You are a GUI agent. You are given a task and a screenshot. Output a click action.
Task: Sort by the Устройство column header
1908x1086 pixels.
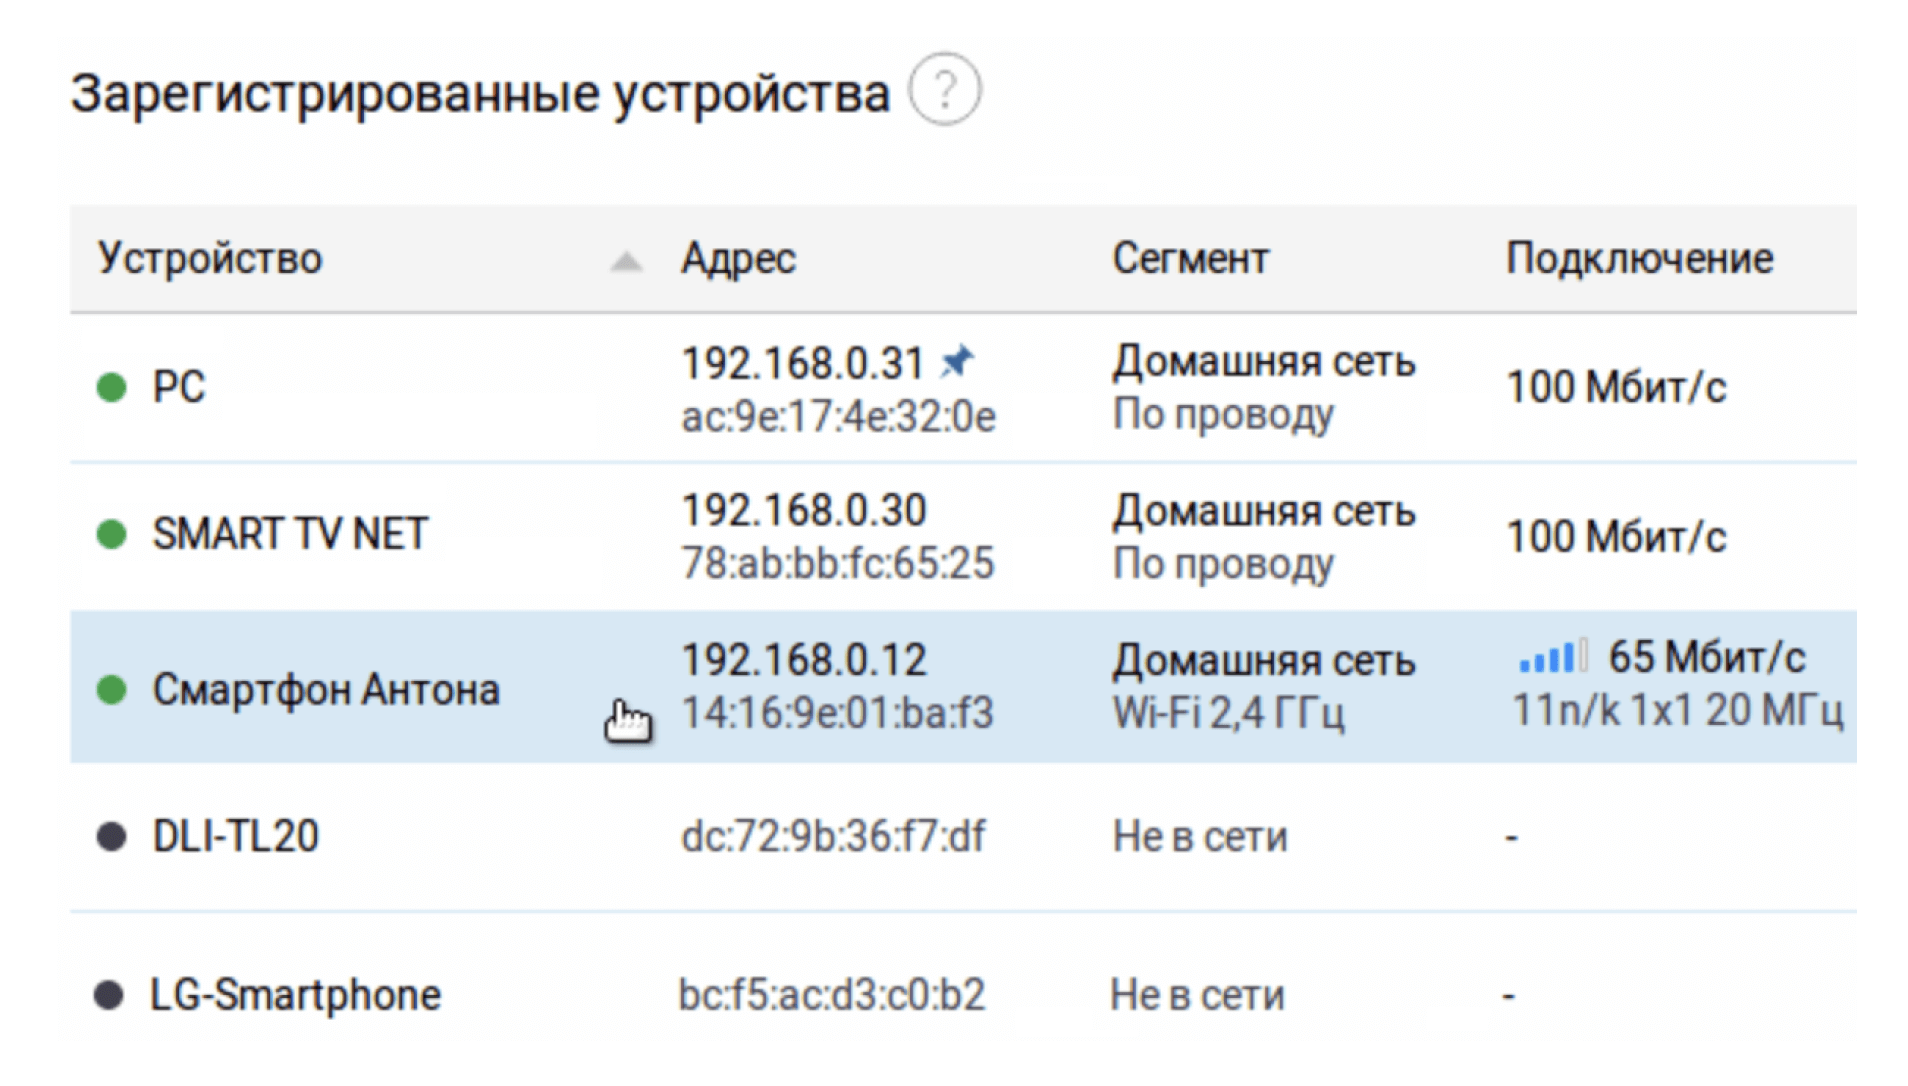point(210,259)
